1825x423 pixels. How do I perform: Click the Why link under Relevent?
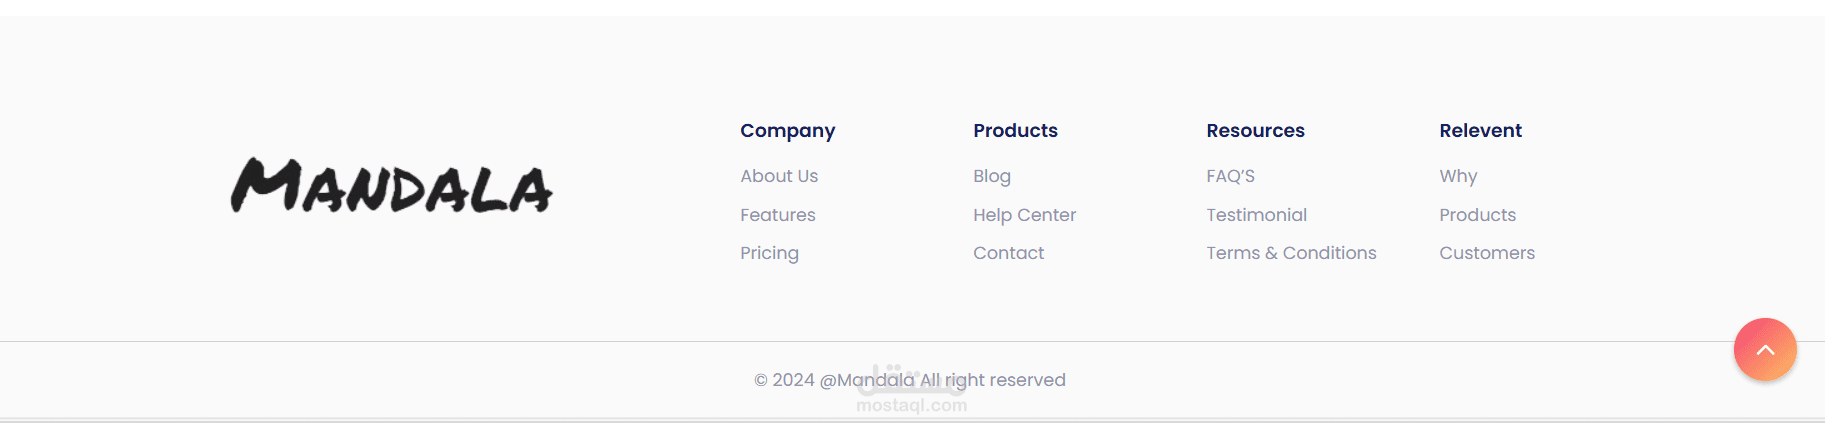(1458, 176)
